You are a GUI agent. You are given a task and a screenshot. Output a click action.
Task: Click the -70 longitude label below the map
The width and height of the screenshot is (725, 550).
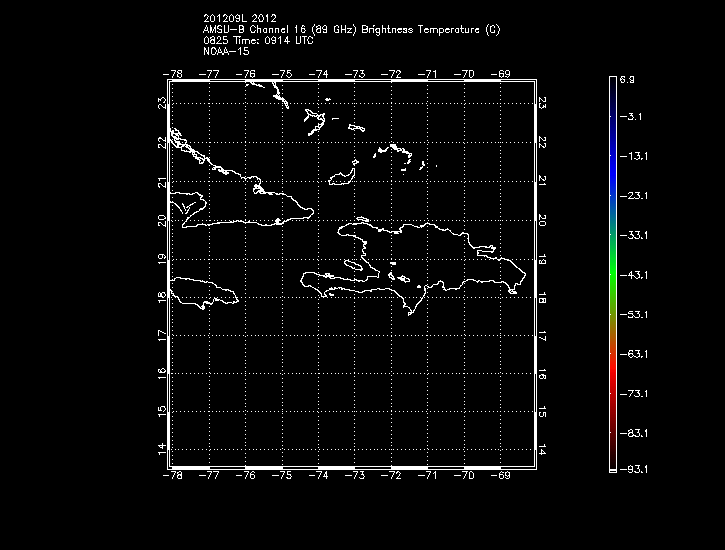[464, 475]
